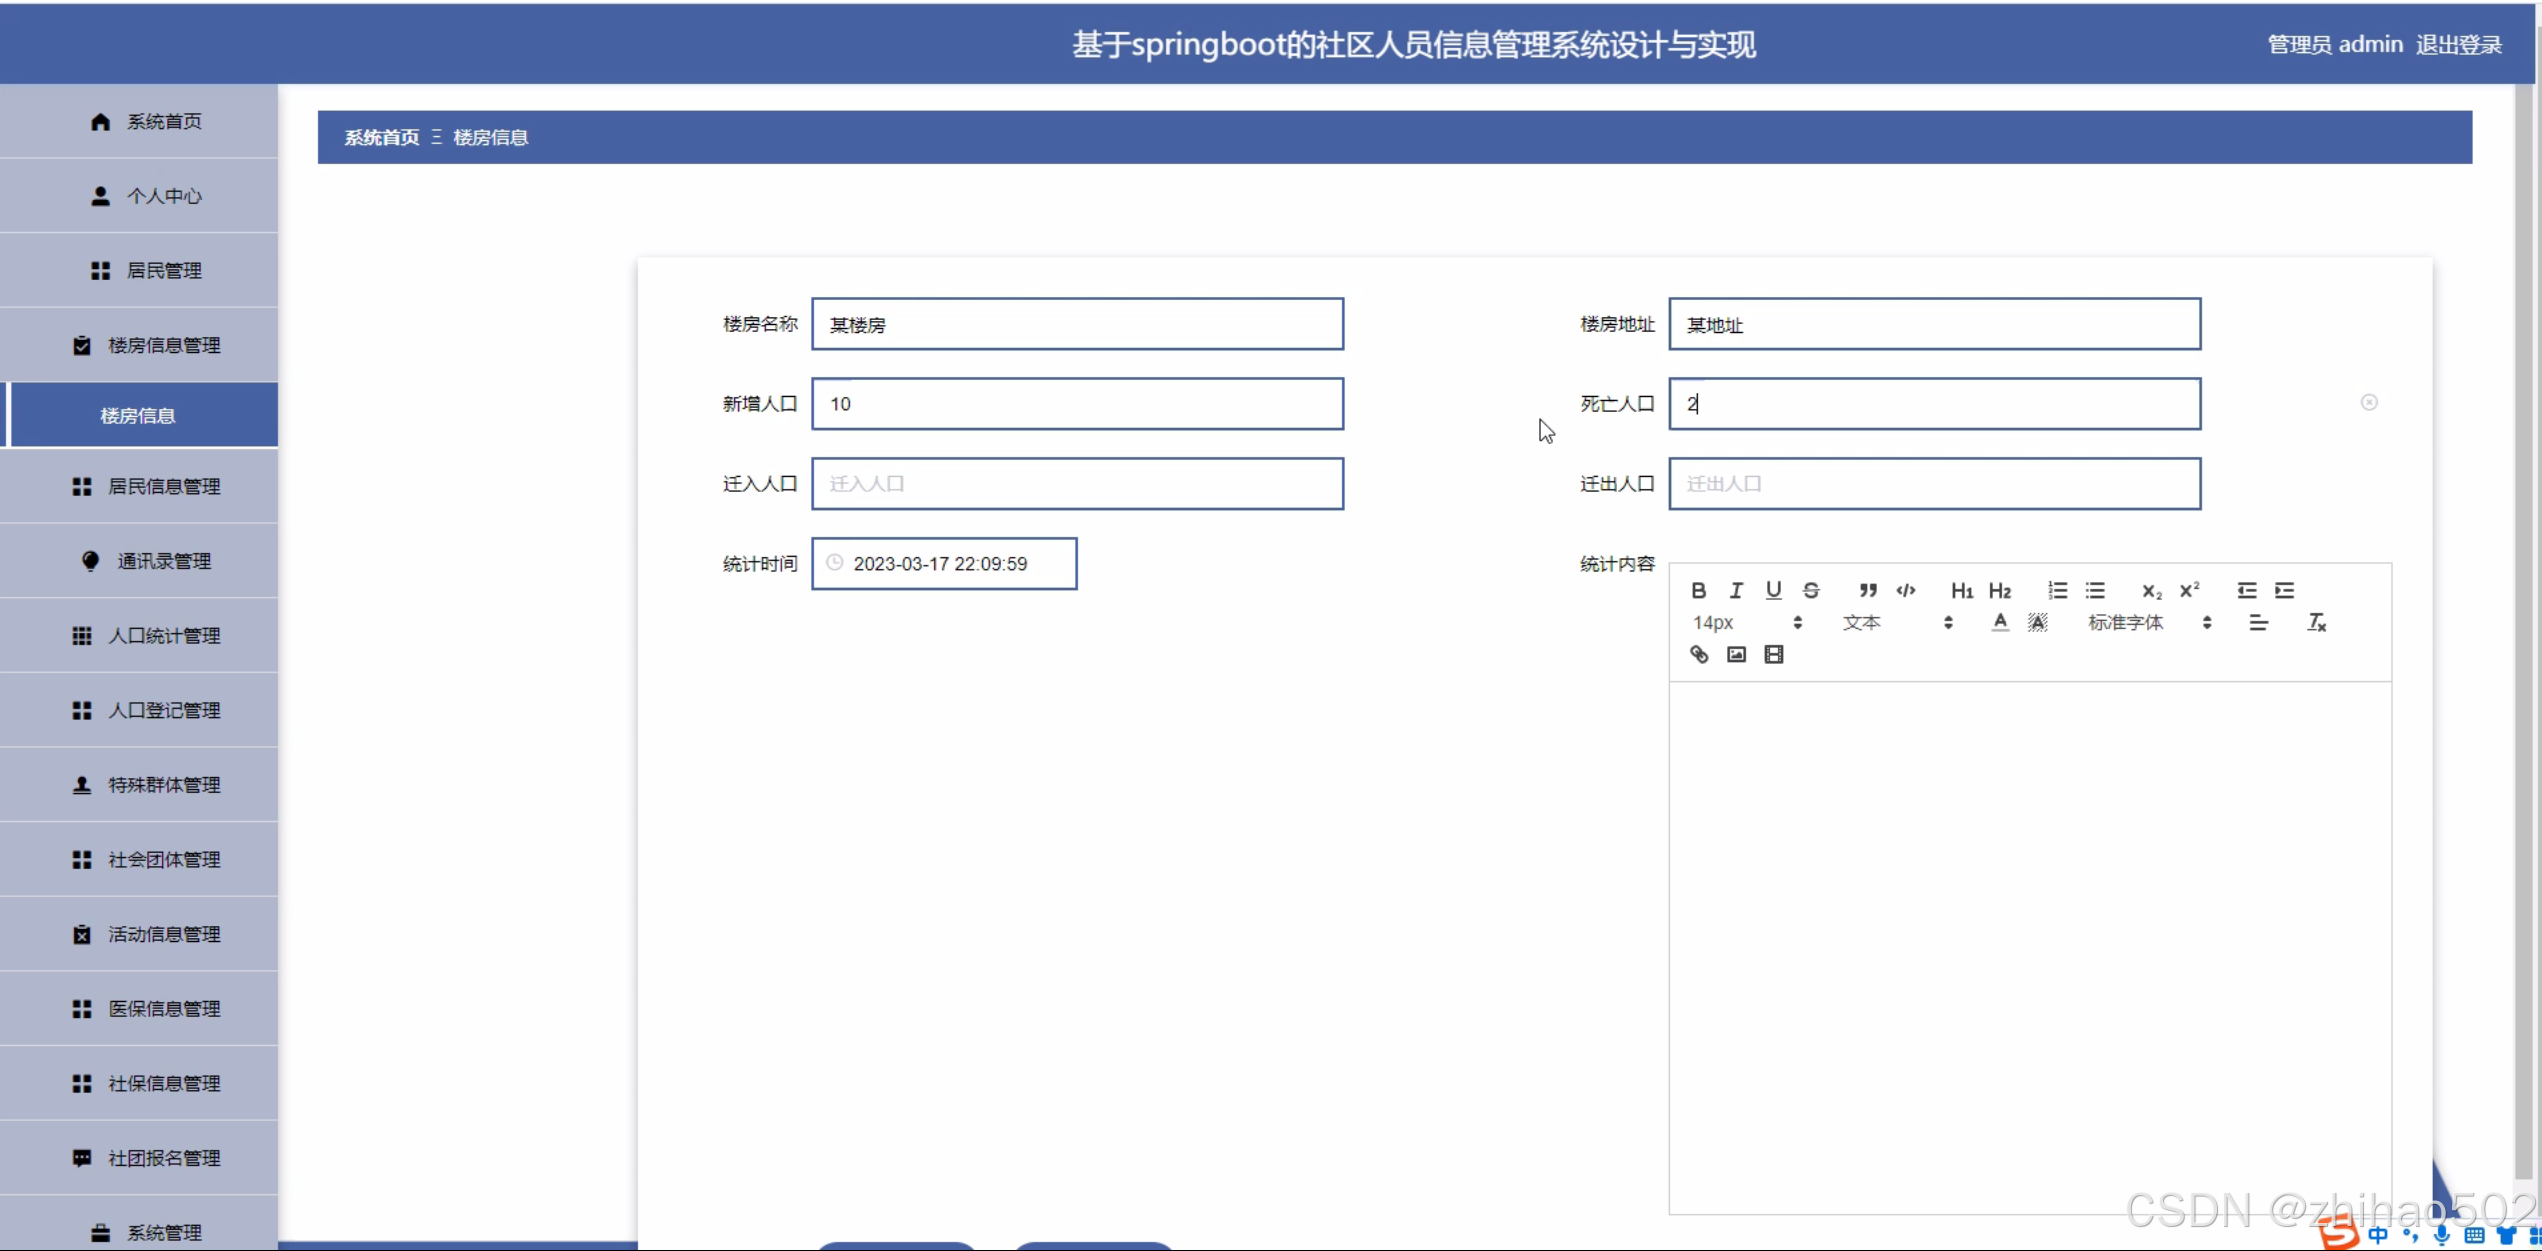
Task: Insert a blockquote in editor
Action: pyautogui.click(x=1867, y=590)
